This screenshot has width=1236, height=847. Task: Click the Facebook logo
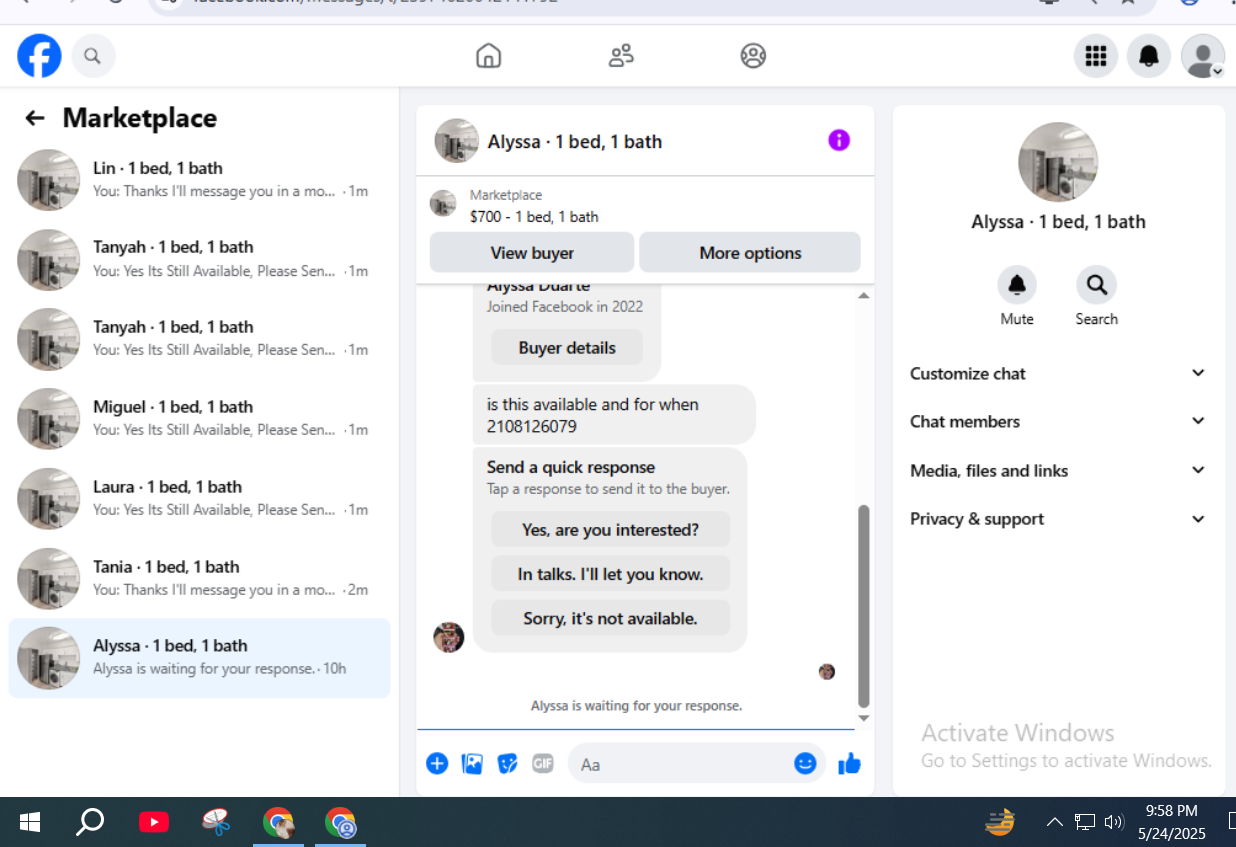(39, 56)
